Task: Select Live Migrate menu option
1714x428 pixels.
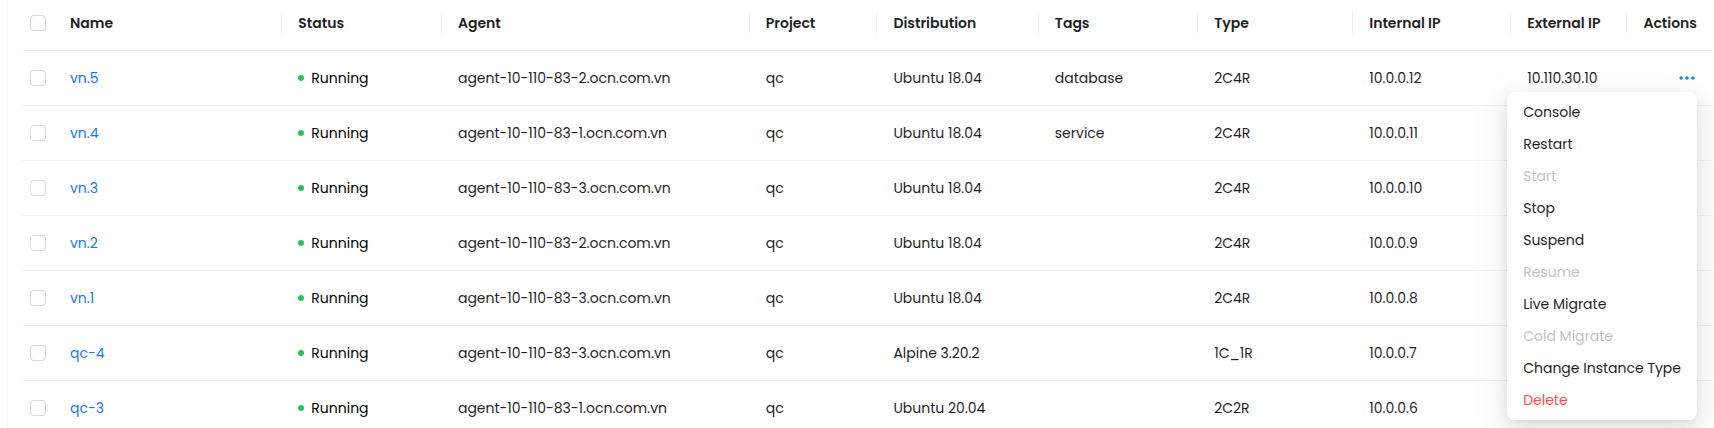Action: 1564,304
